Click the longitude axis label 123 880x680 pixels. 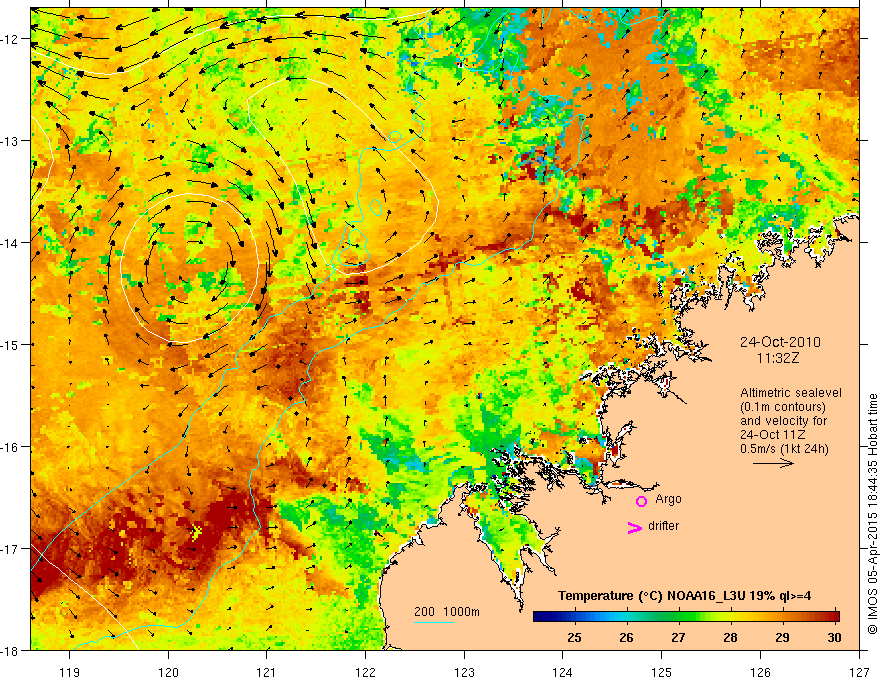pyautogui.click(x=464, y=672)
